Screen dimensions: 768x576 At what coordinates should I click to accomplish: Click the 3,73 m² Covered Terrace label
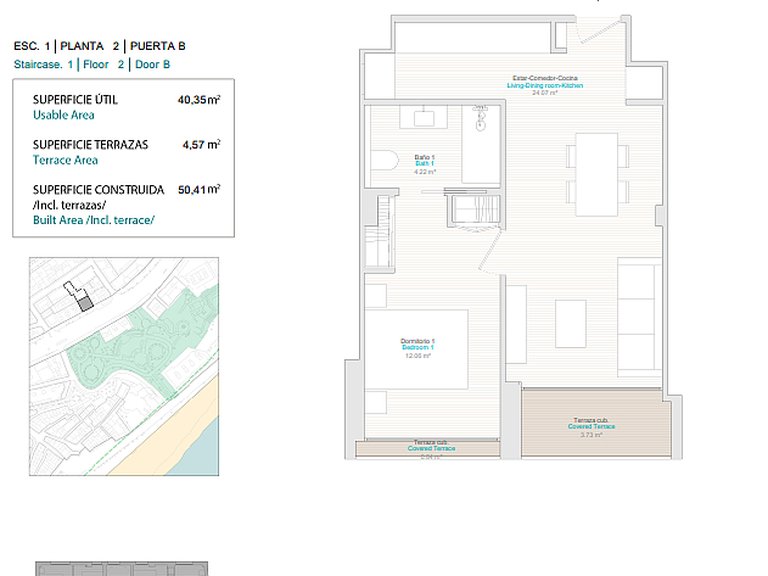[591, 427]
